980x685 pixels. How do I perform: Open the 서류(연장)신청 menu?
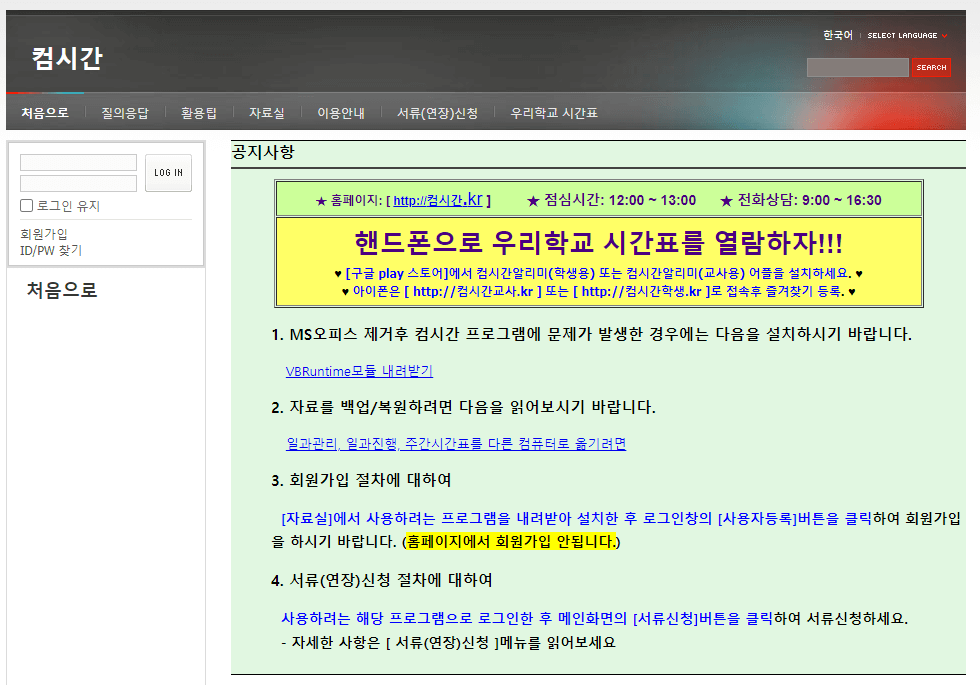(437, 112)
